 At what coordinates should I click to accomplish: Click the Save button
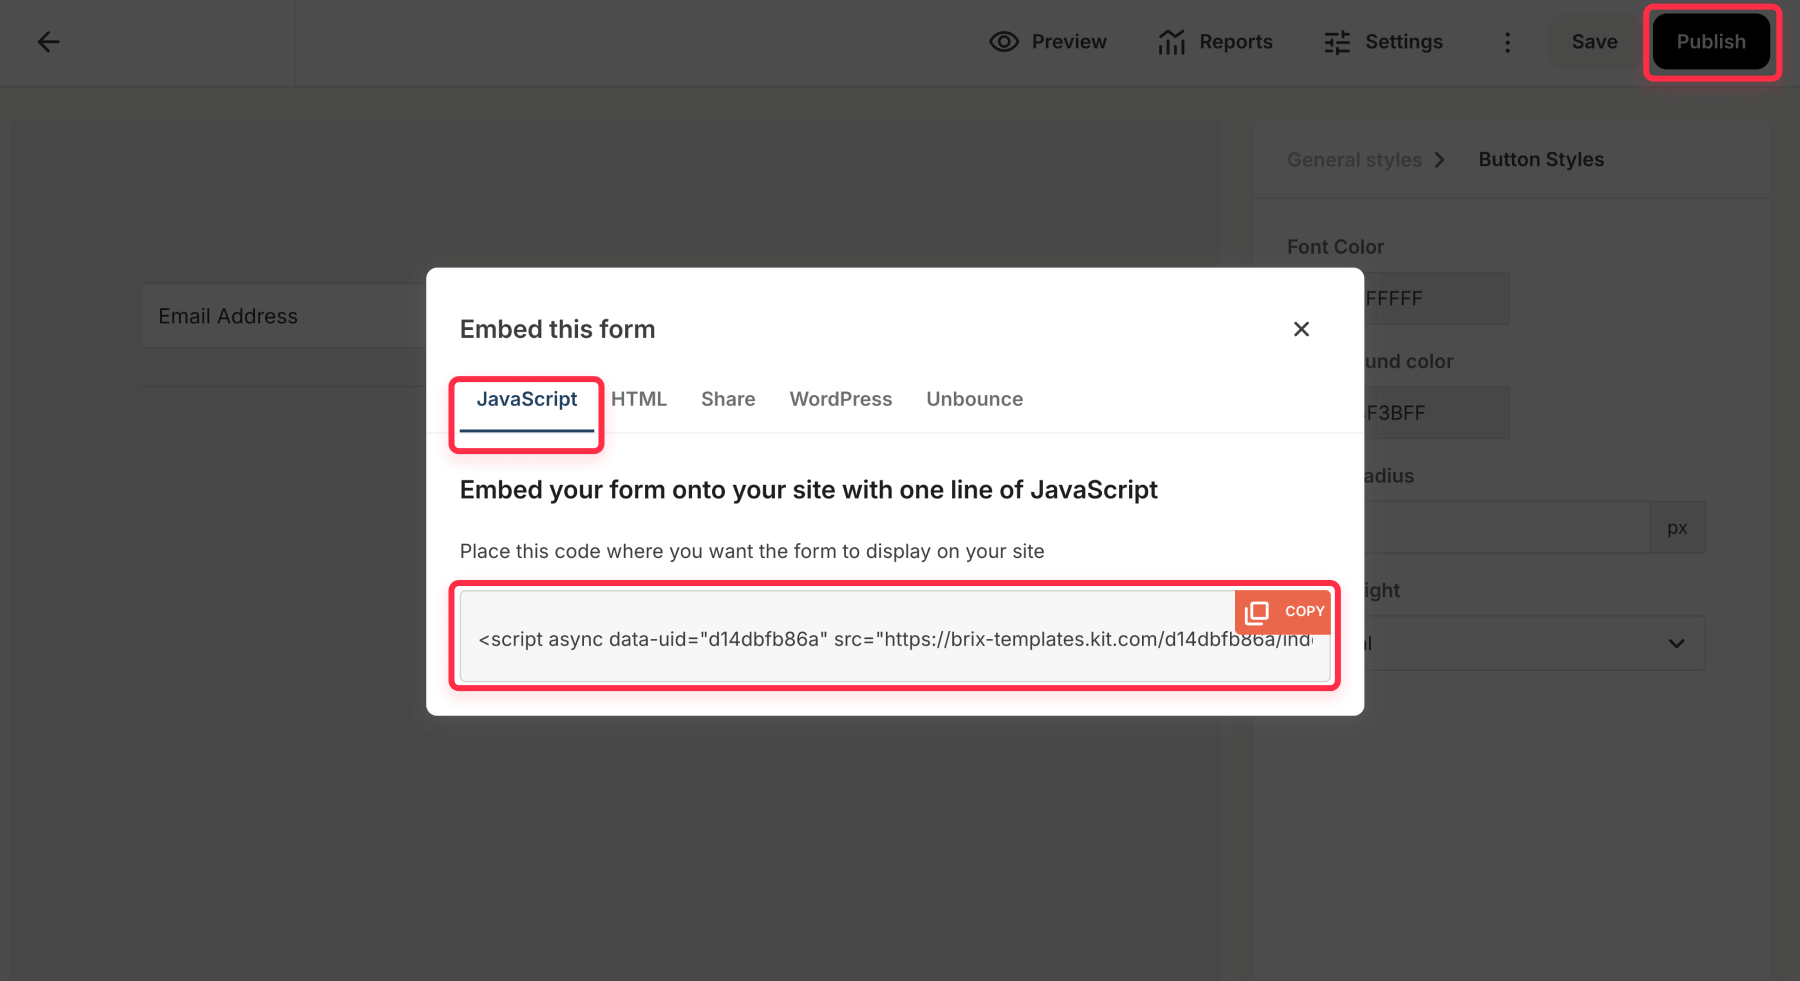click(1594, 42)
